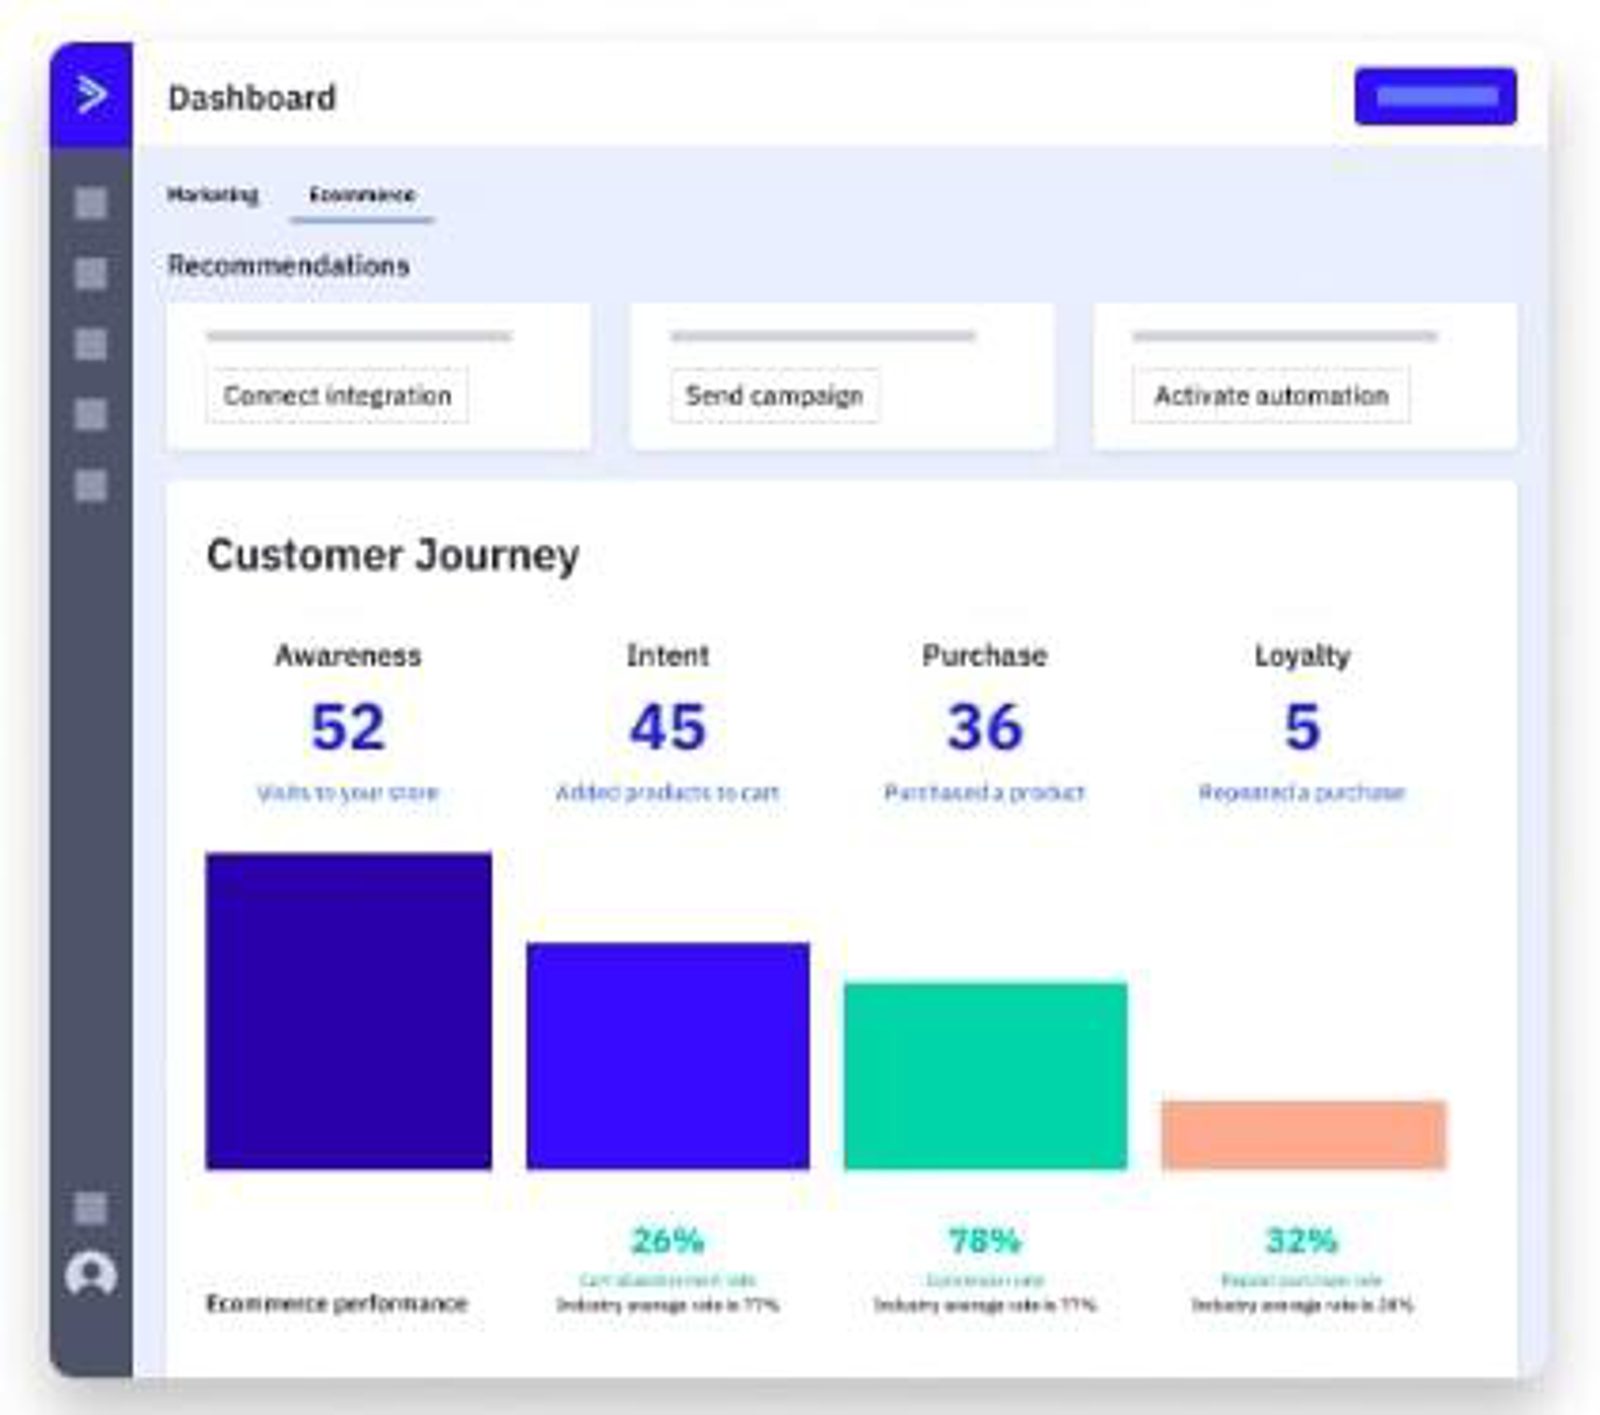Click the Activate automation button
Screen dimensions: 1600x1415
click(1271, 396)
